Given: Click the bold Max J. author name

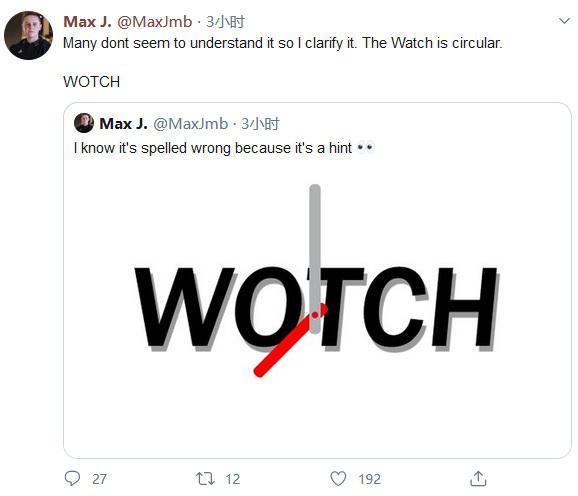Looking at the screenshot, I should click(87, 22).
